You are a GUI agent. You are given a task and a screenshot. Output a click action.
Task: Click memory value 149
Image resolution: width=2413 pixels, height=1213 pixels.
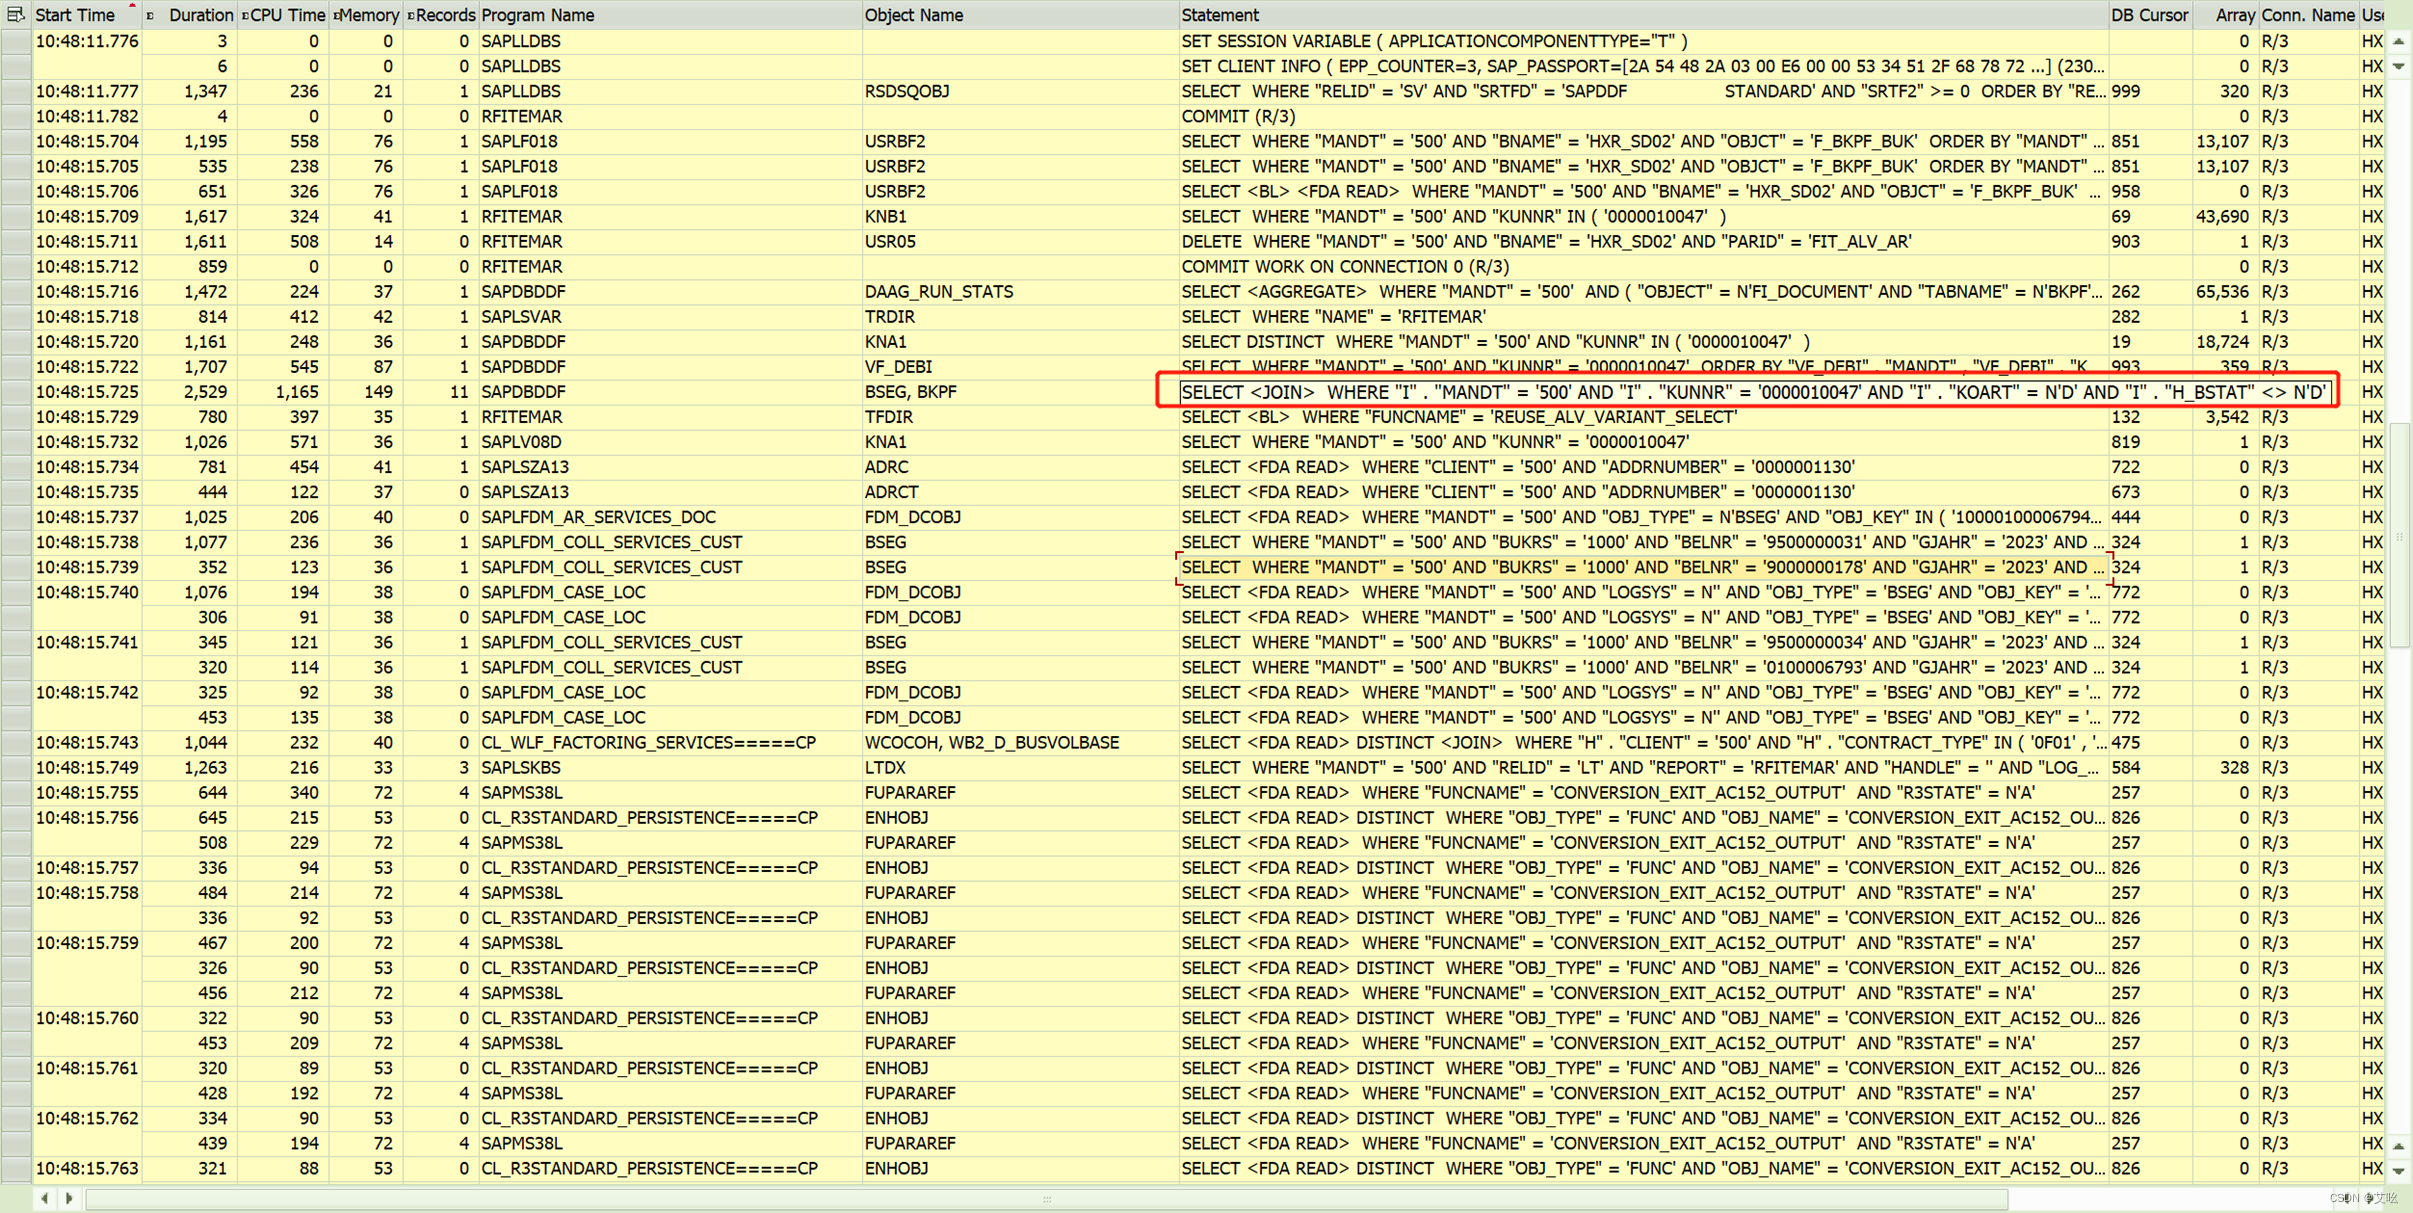pos(377,392)
